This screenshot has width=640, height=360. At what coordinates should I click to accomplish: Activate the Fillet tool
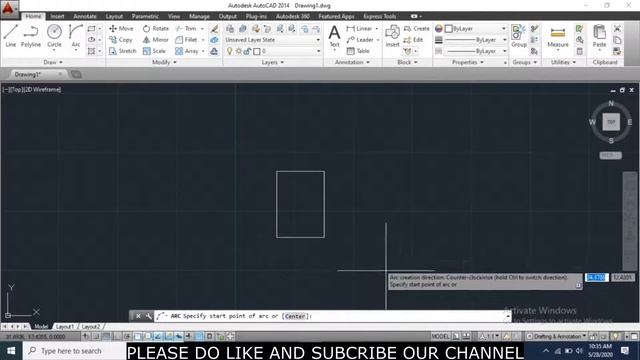[186, 40]
